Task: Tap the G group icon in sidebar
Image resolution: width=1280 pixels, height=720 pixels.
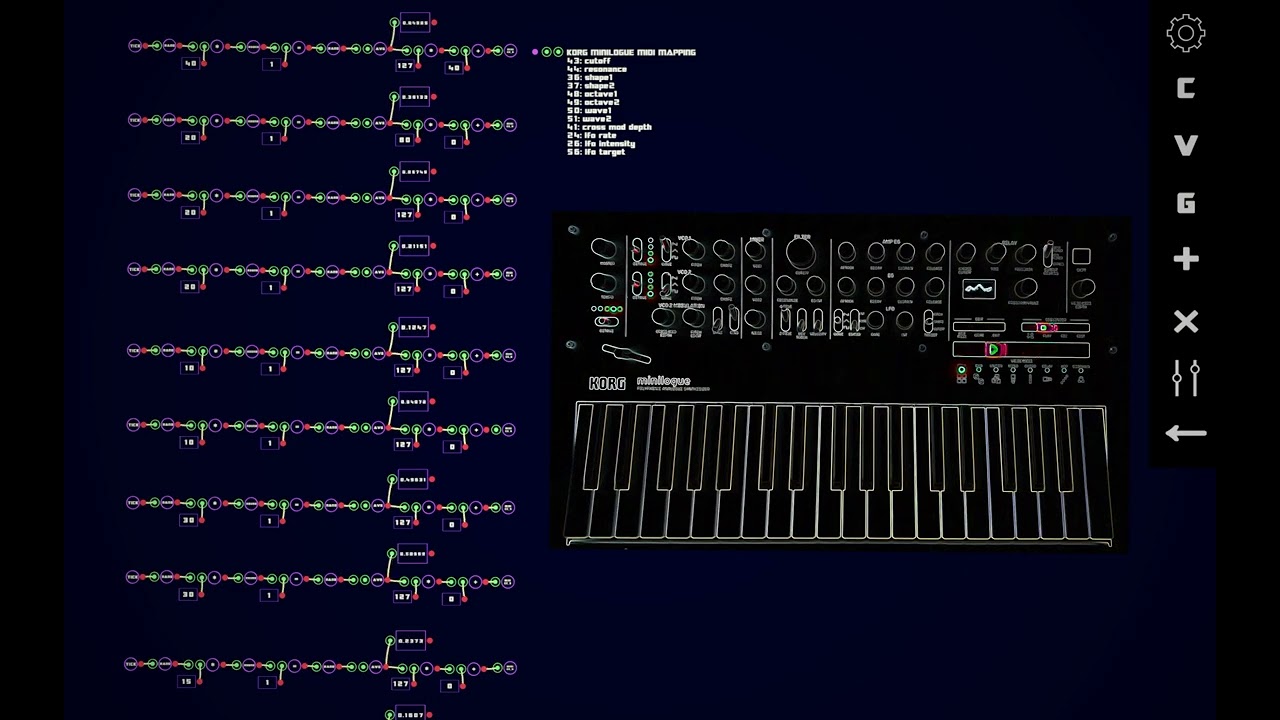Action: [1186, 203]
